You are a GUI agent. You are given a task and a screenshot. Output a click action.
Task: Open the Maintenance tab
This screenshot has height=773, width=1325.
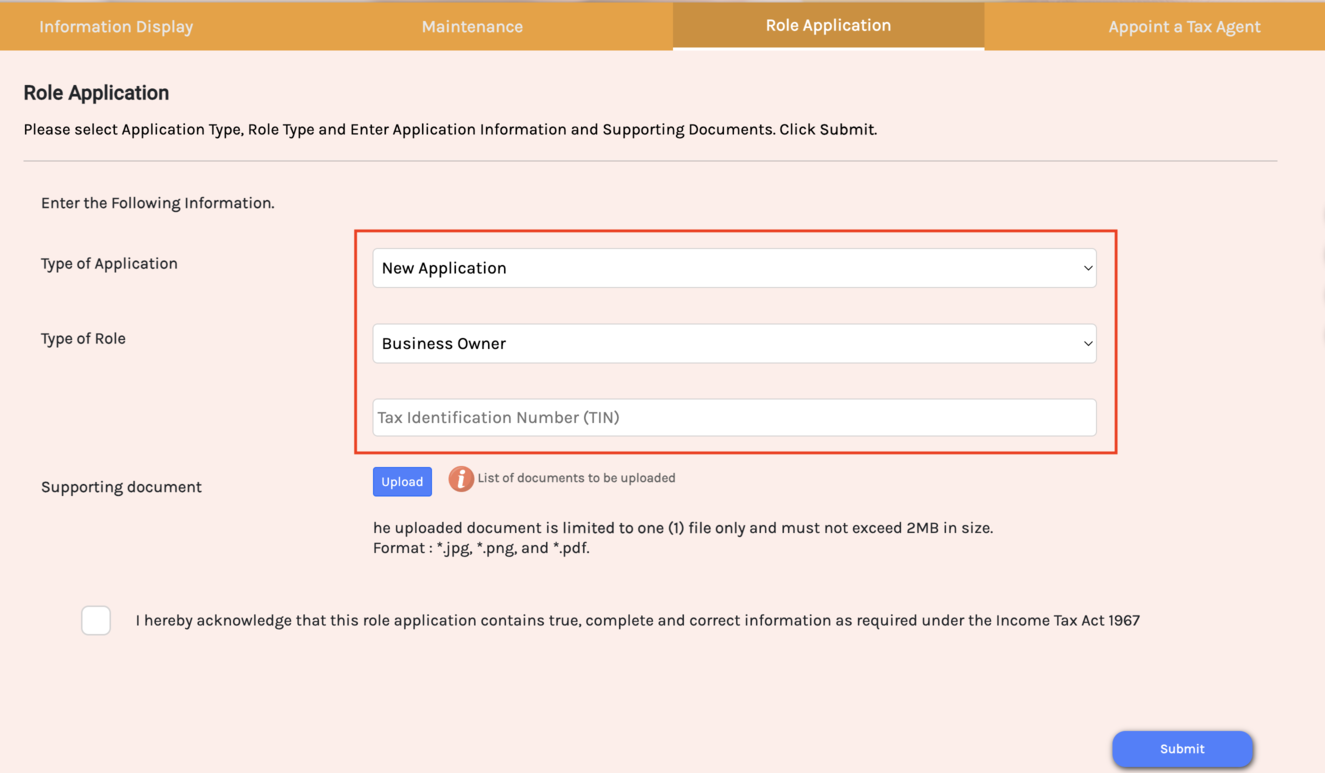(x=472, y=27)
